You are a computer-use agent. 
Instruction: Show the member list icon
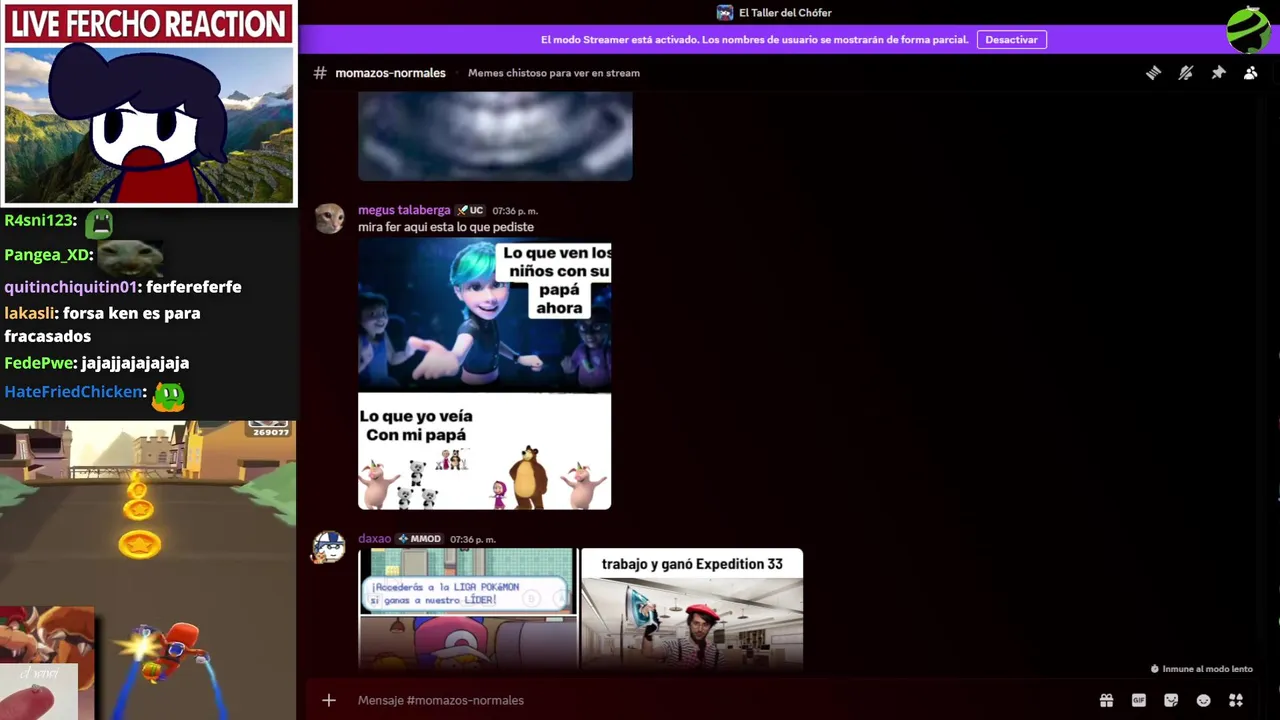click(x=1250, y=73)
